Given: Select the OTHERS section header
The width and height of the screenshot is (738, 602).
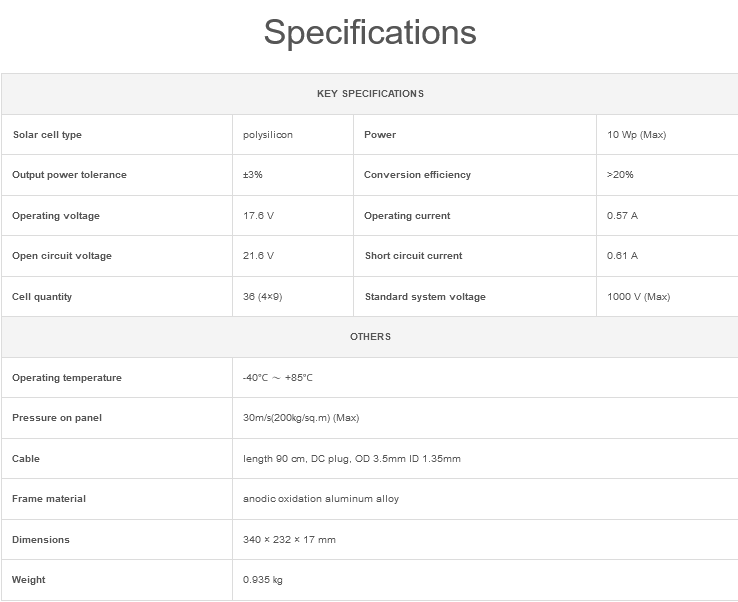Looking at the screenshot, I should tap(370, 337).
